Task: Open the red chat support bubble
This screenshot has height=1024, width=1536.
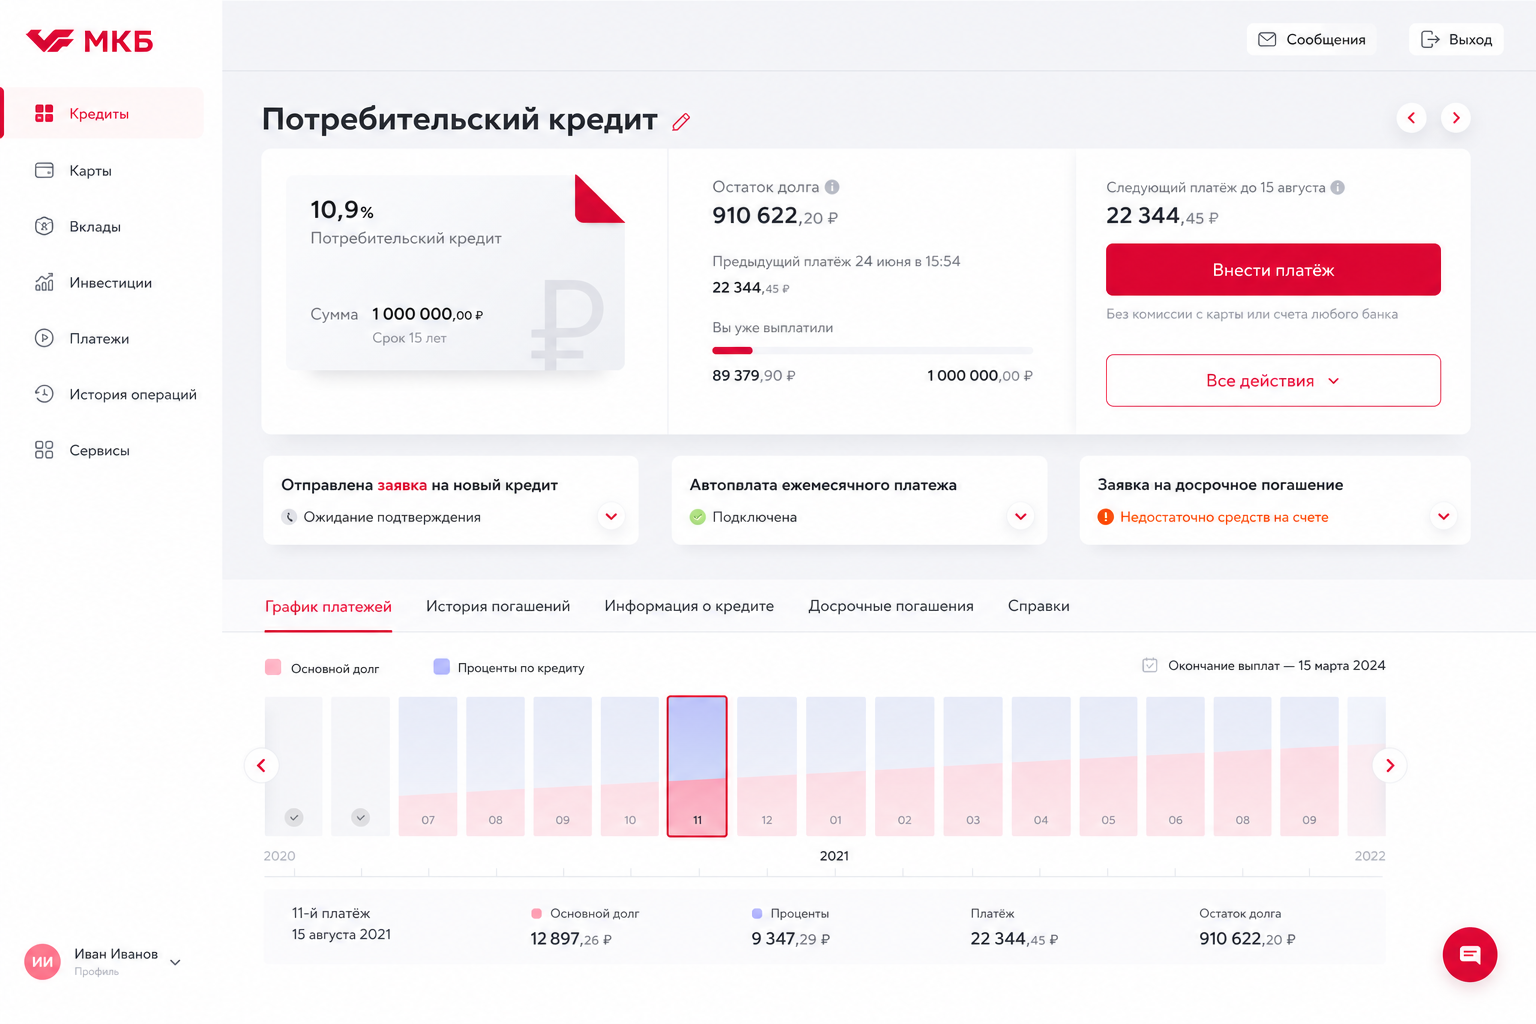Action: click(x=1470, y=955)
